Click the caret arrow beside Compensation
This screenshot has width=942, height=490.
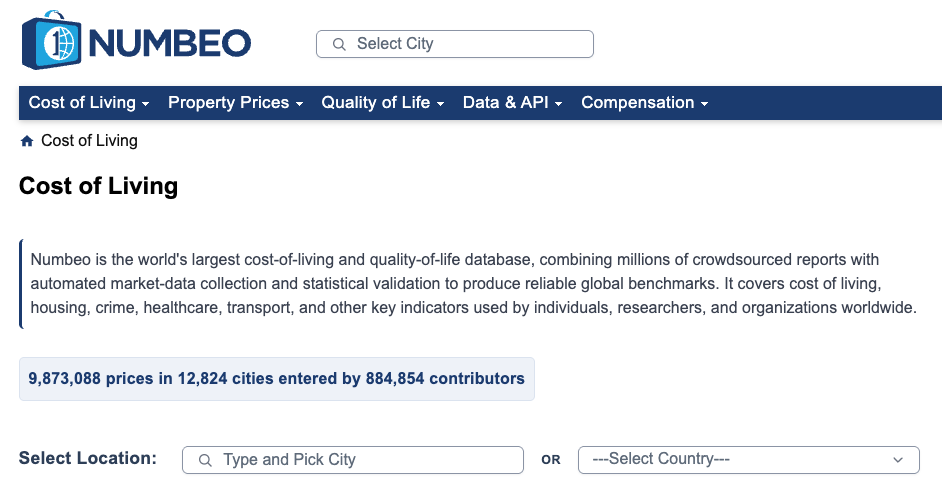[705, 104]
